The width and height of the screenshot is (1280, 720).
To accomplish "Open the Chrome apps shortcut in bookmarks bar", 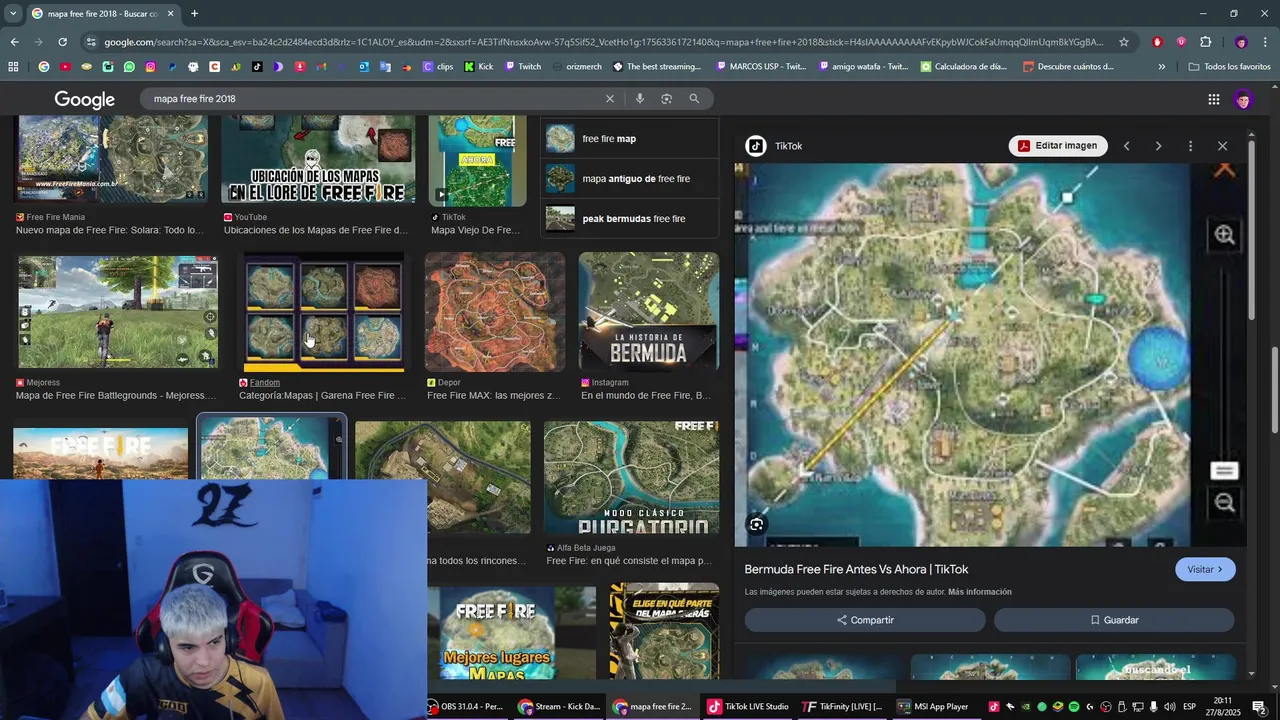I will 13,67.
